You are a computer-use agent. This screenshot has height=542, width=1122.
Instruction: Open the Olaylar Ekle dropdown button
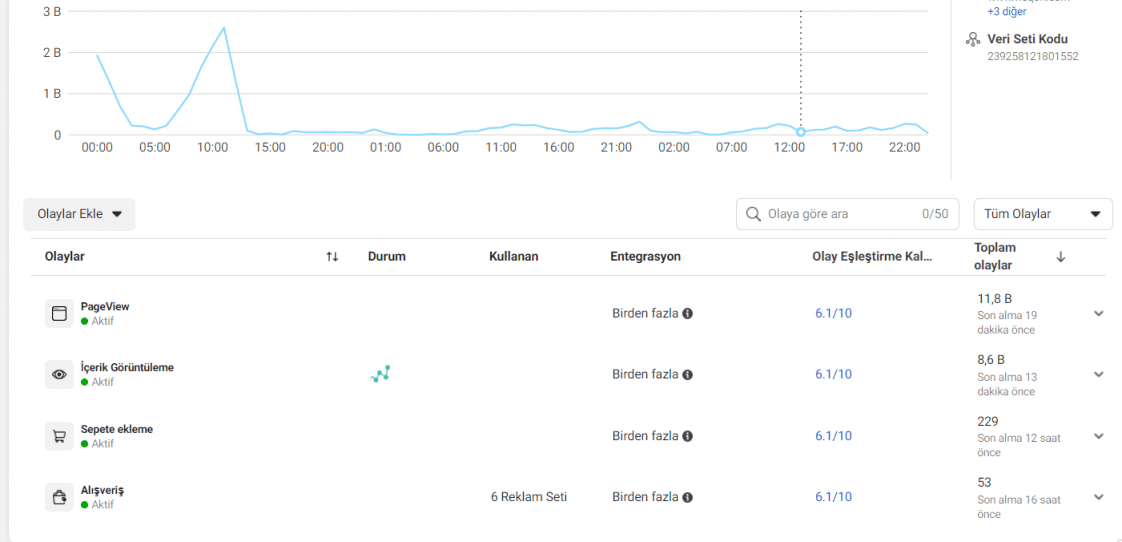79,214
